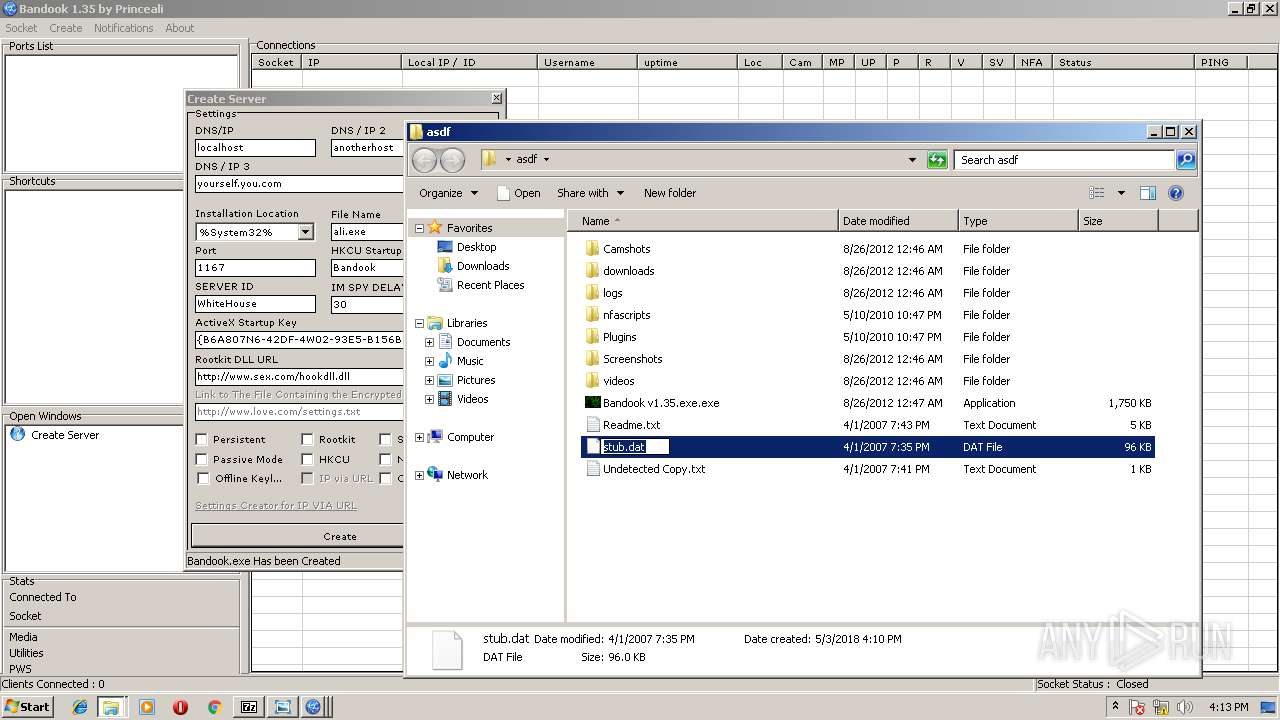This screenshot has width=1280, height=720.
Task: Open Internet Explorer from the taskbar
Action: point(80,707)
